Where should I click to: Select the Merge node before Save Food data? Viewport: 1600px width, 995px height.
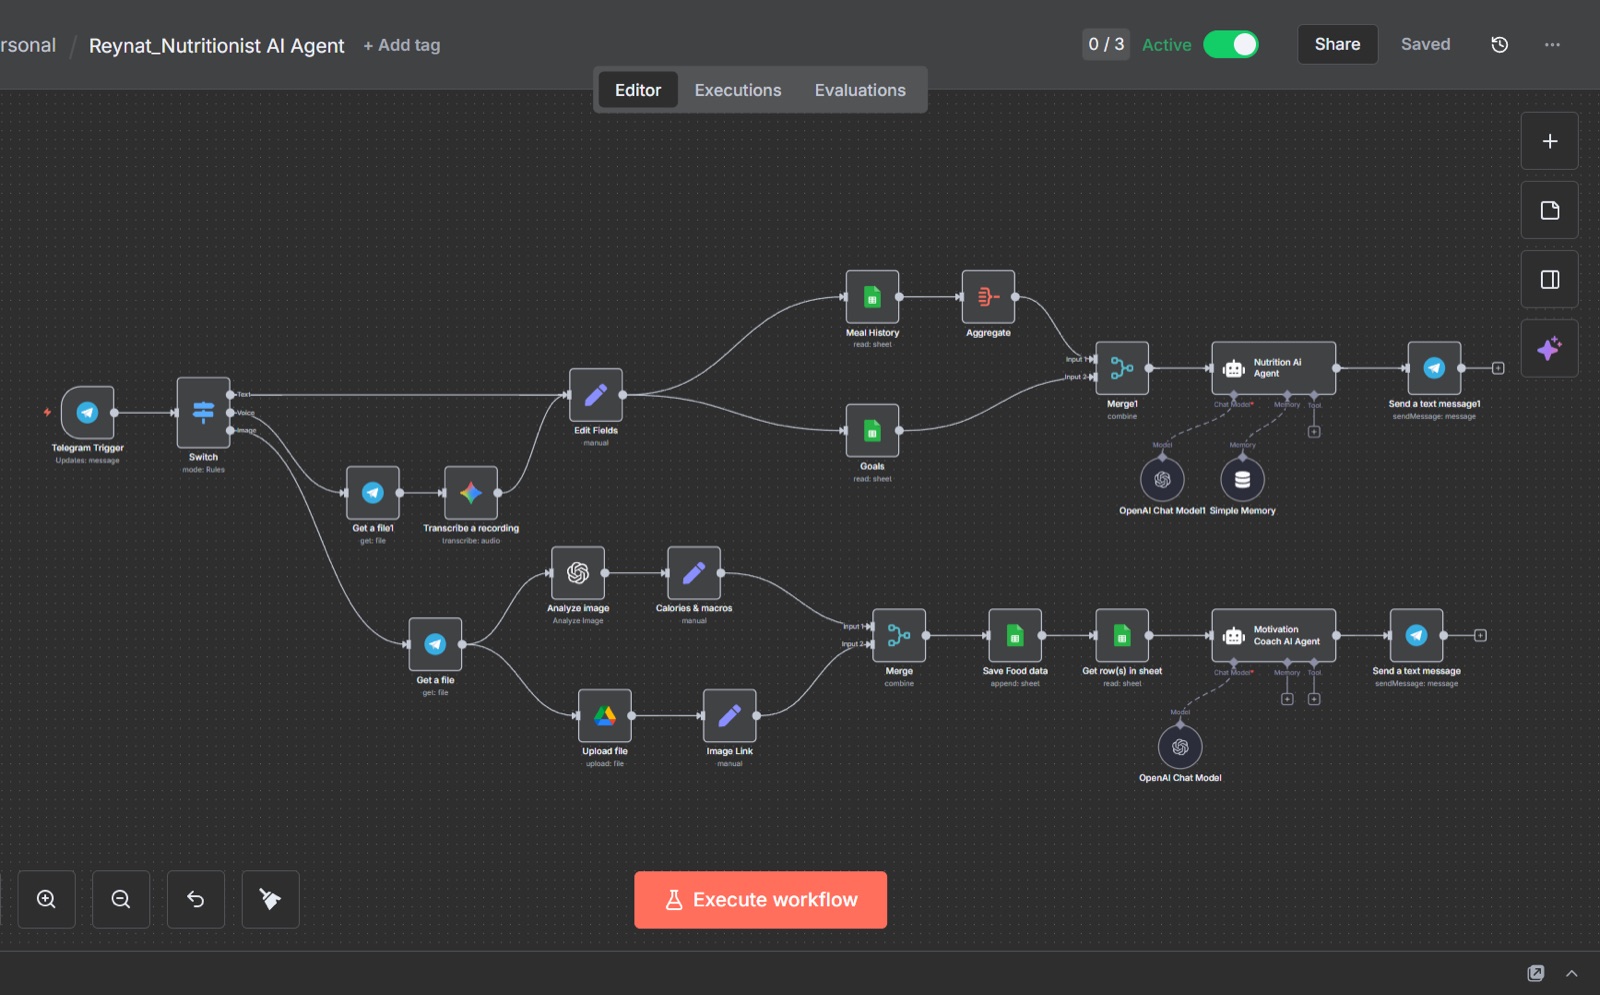(x=899, y=635)
